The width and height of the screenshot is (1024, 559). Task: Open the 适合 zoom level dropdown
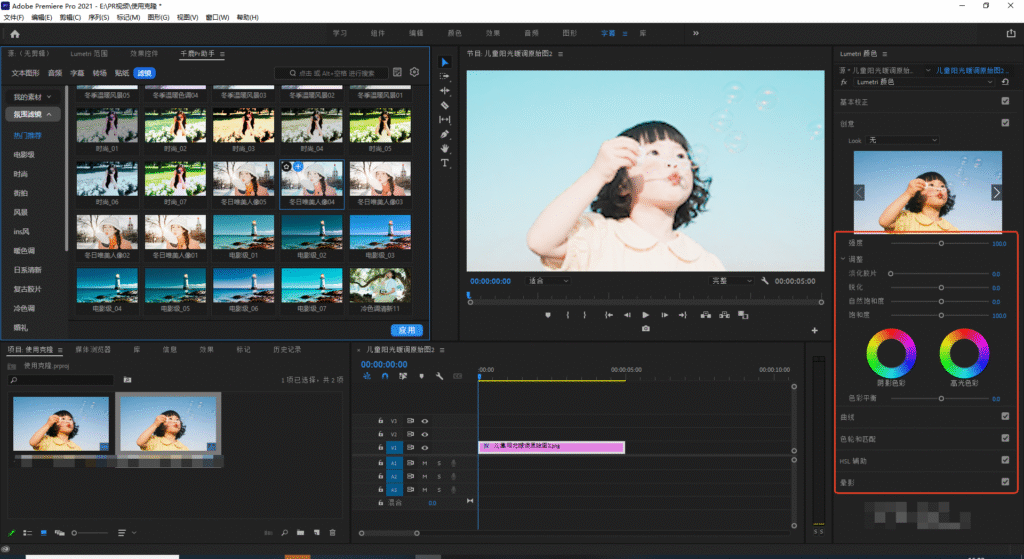coord(547,281)
